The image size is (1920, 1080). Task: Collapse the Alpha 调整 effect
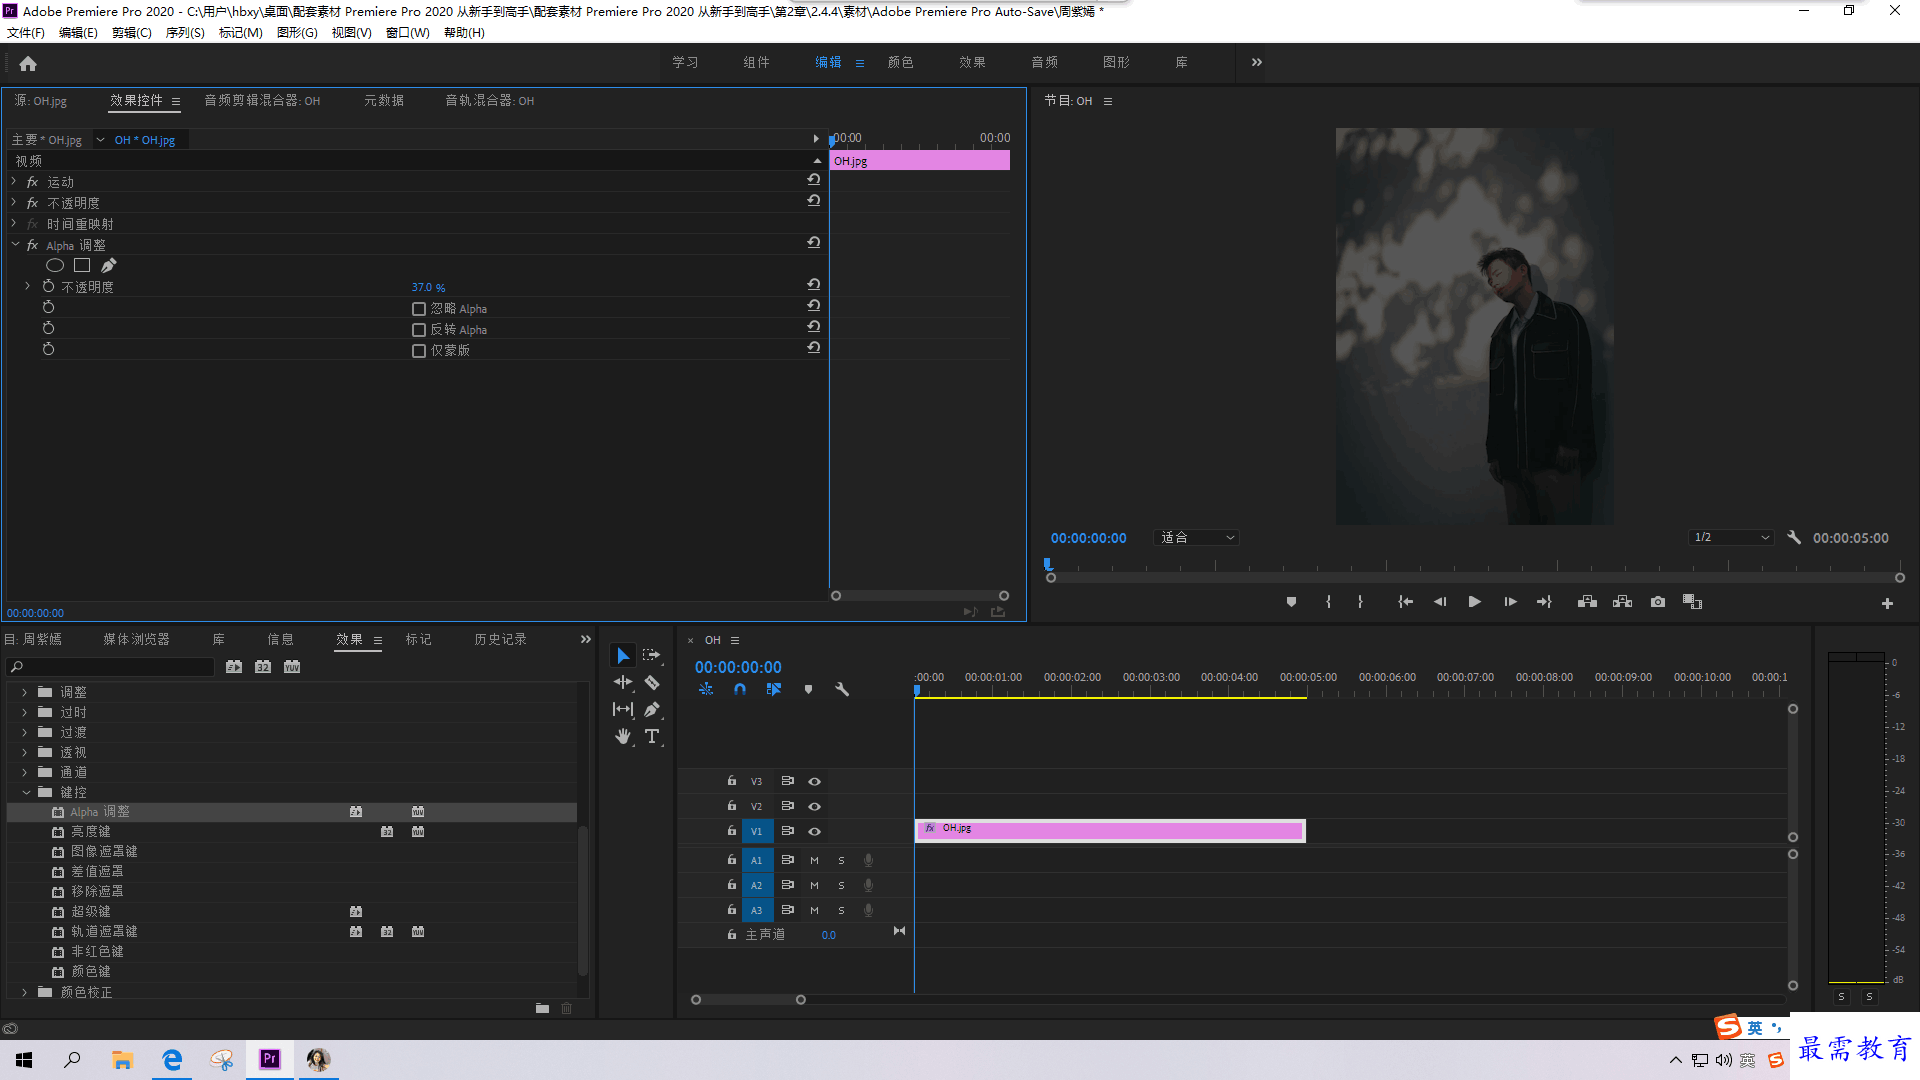[x=15, y=244]
